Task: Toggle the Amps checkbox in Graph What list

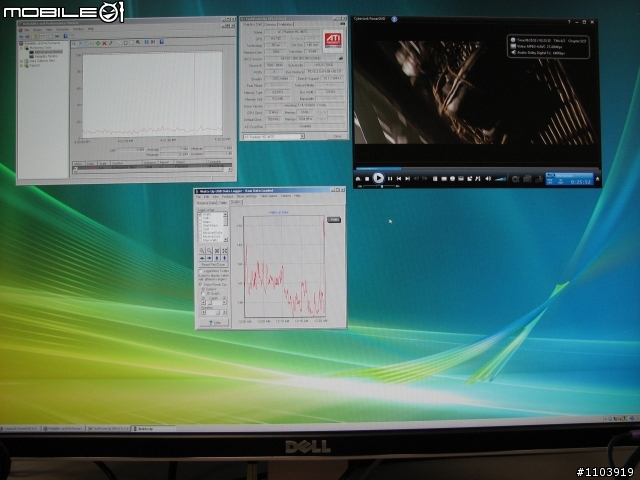Action: [200, 222]
